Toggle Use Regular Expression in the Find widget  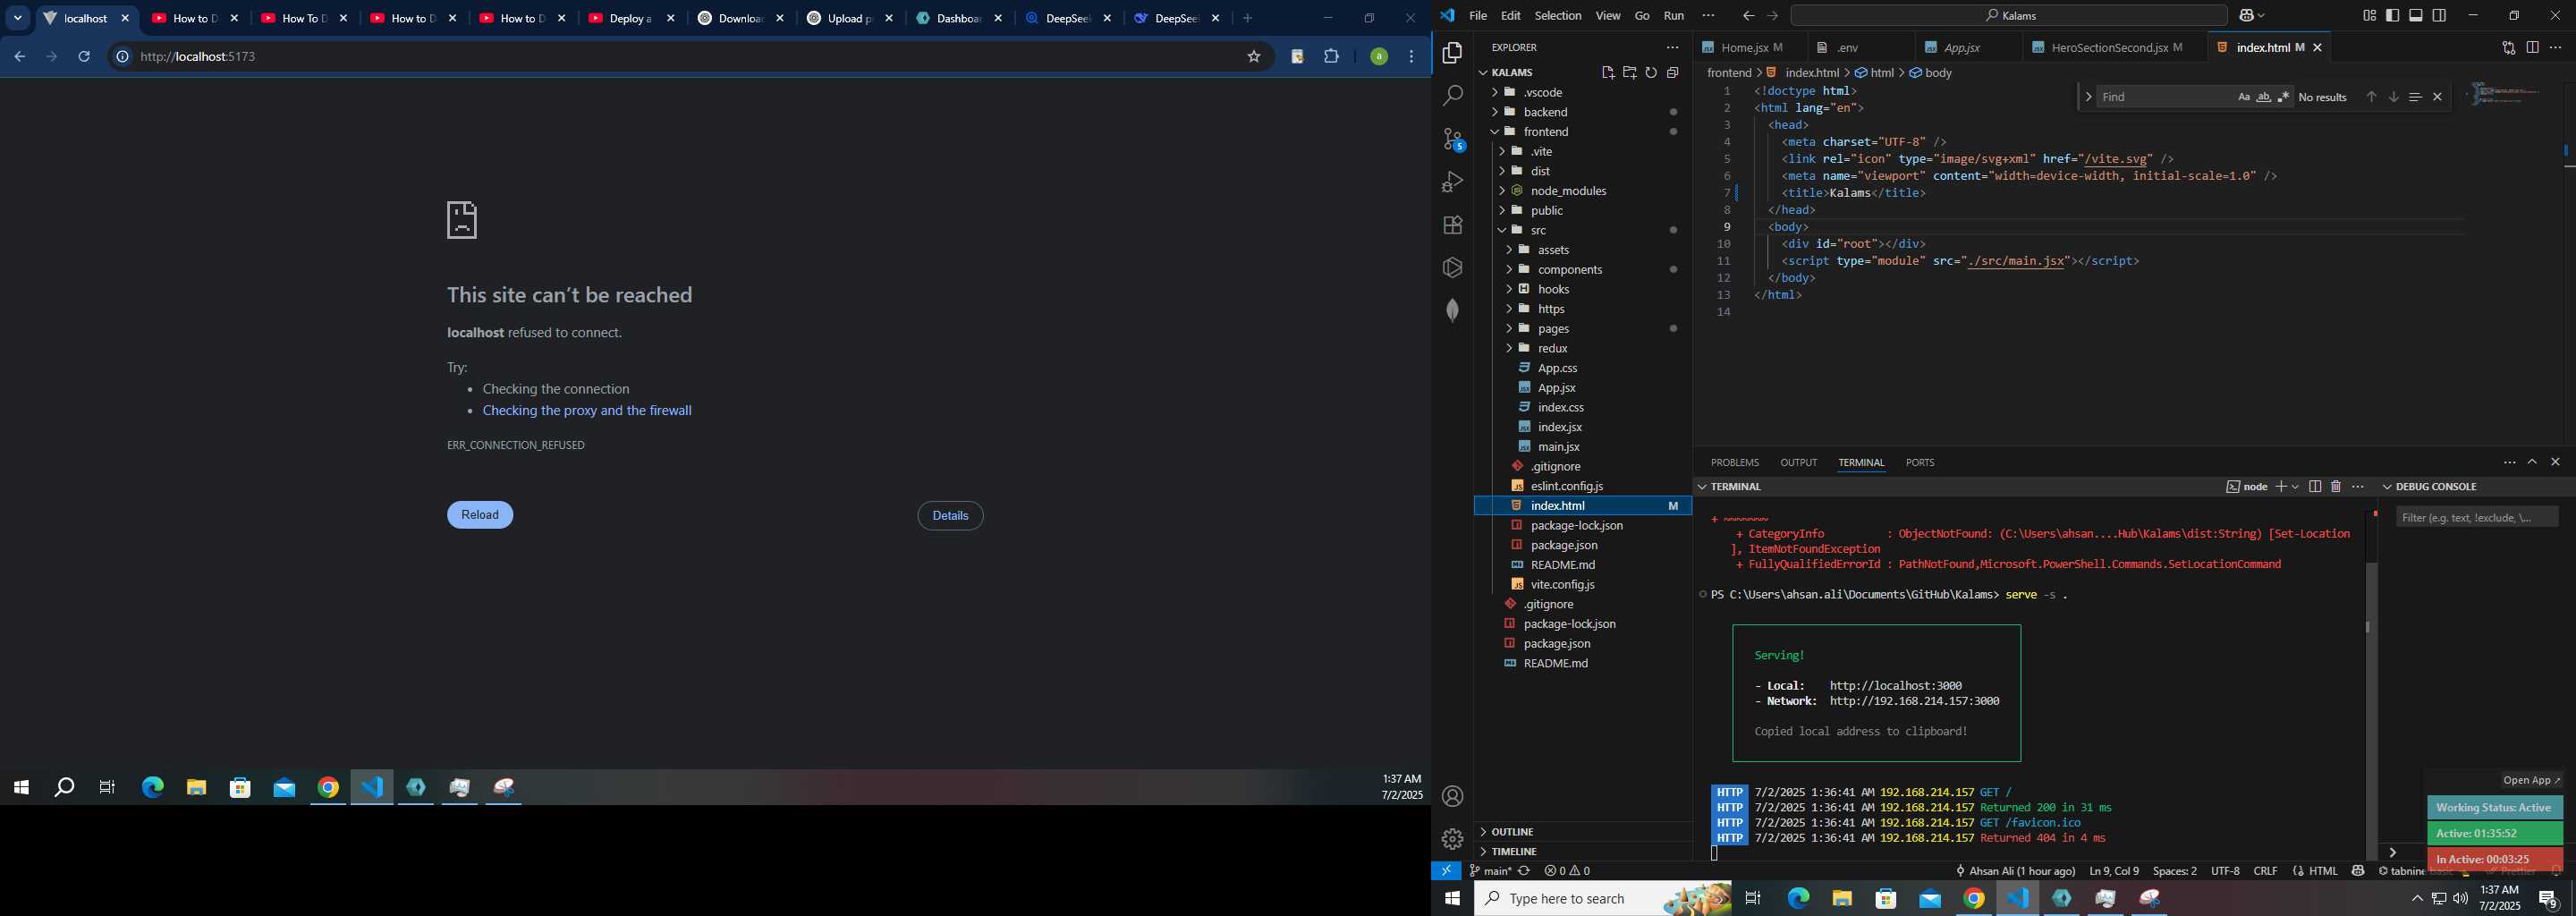[x=2284, y=97]
